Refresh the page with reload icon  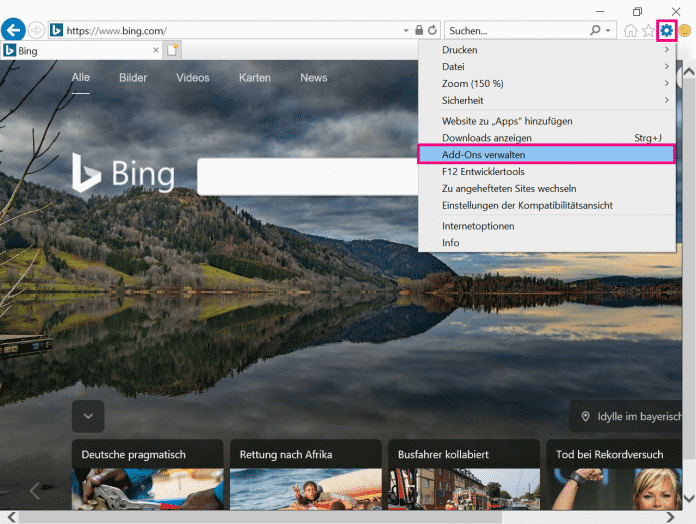(x=432, y=31)
